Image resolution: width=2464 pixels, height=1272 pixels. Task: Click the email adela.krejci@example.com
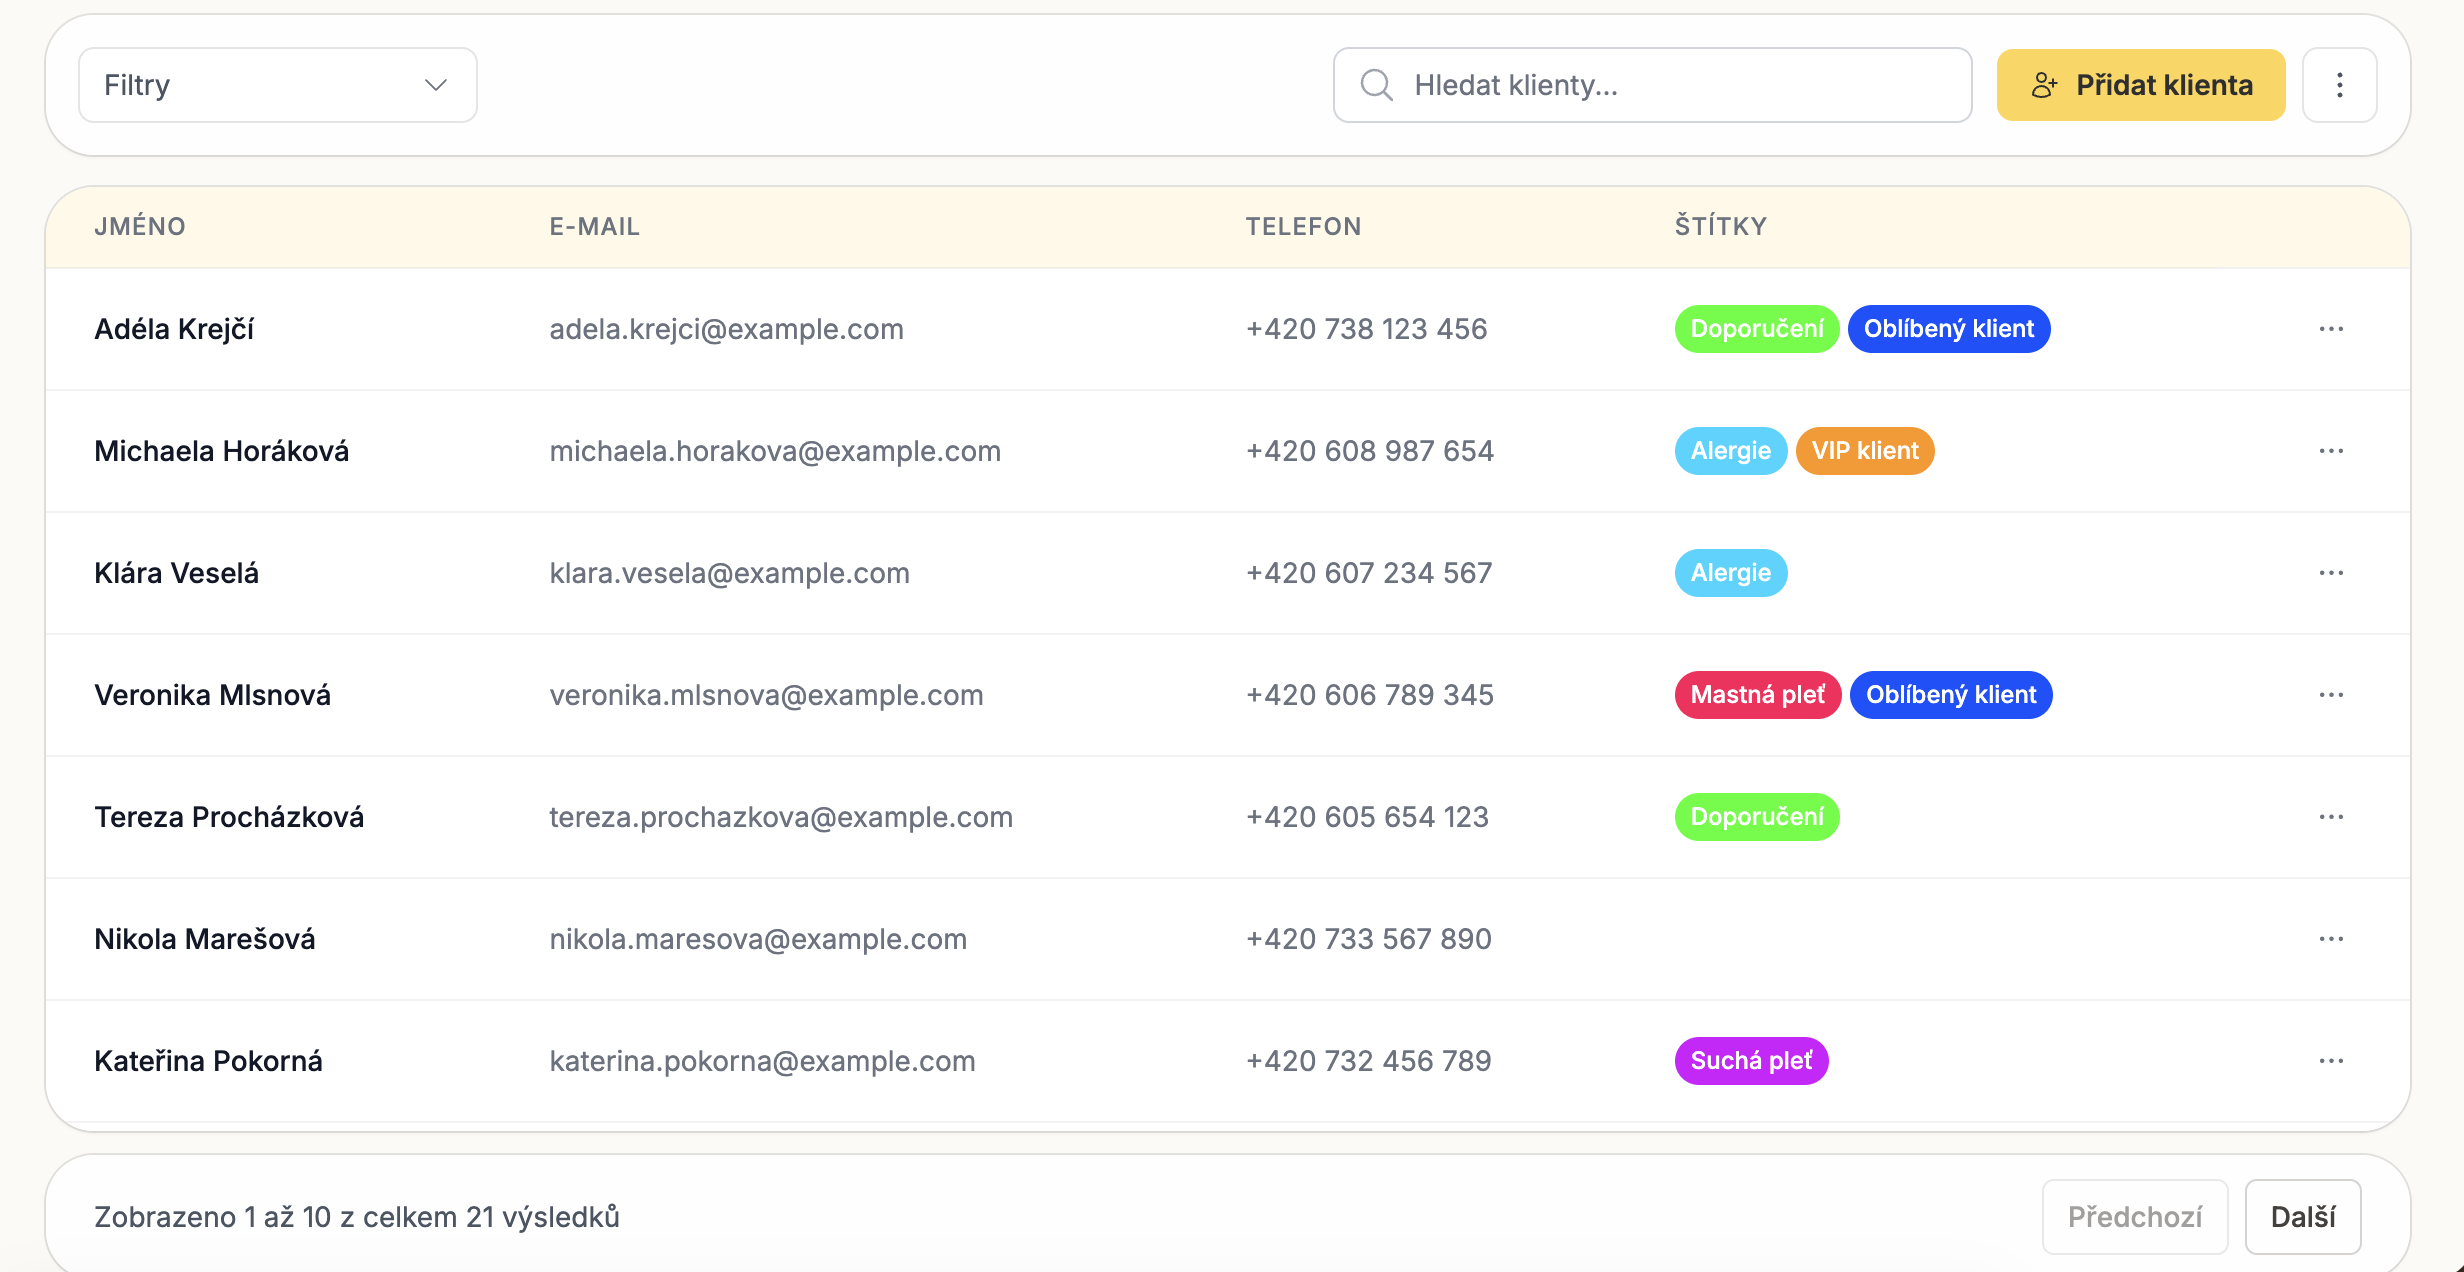coord(726,329)
